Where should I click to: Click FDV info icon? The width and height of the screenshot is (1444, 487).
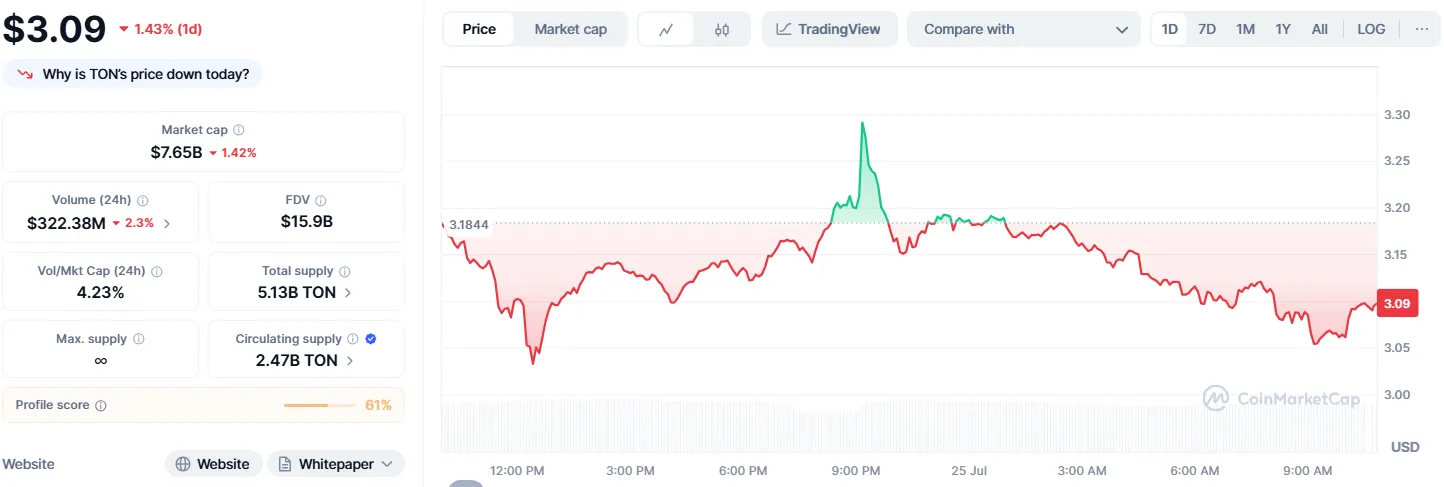[x=321, y=200]
